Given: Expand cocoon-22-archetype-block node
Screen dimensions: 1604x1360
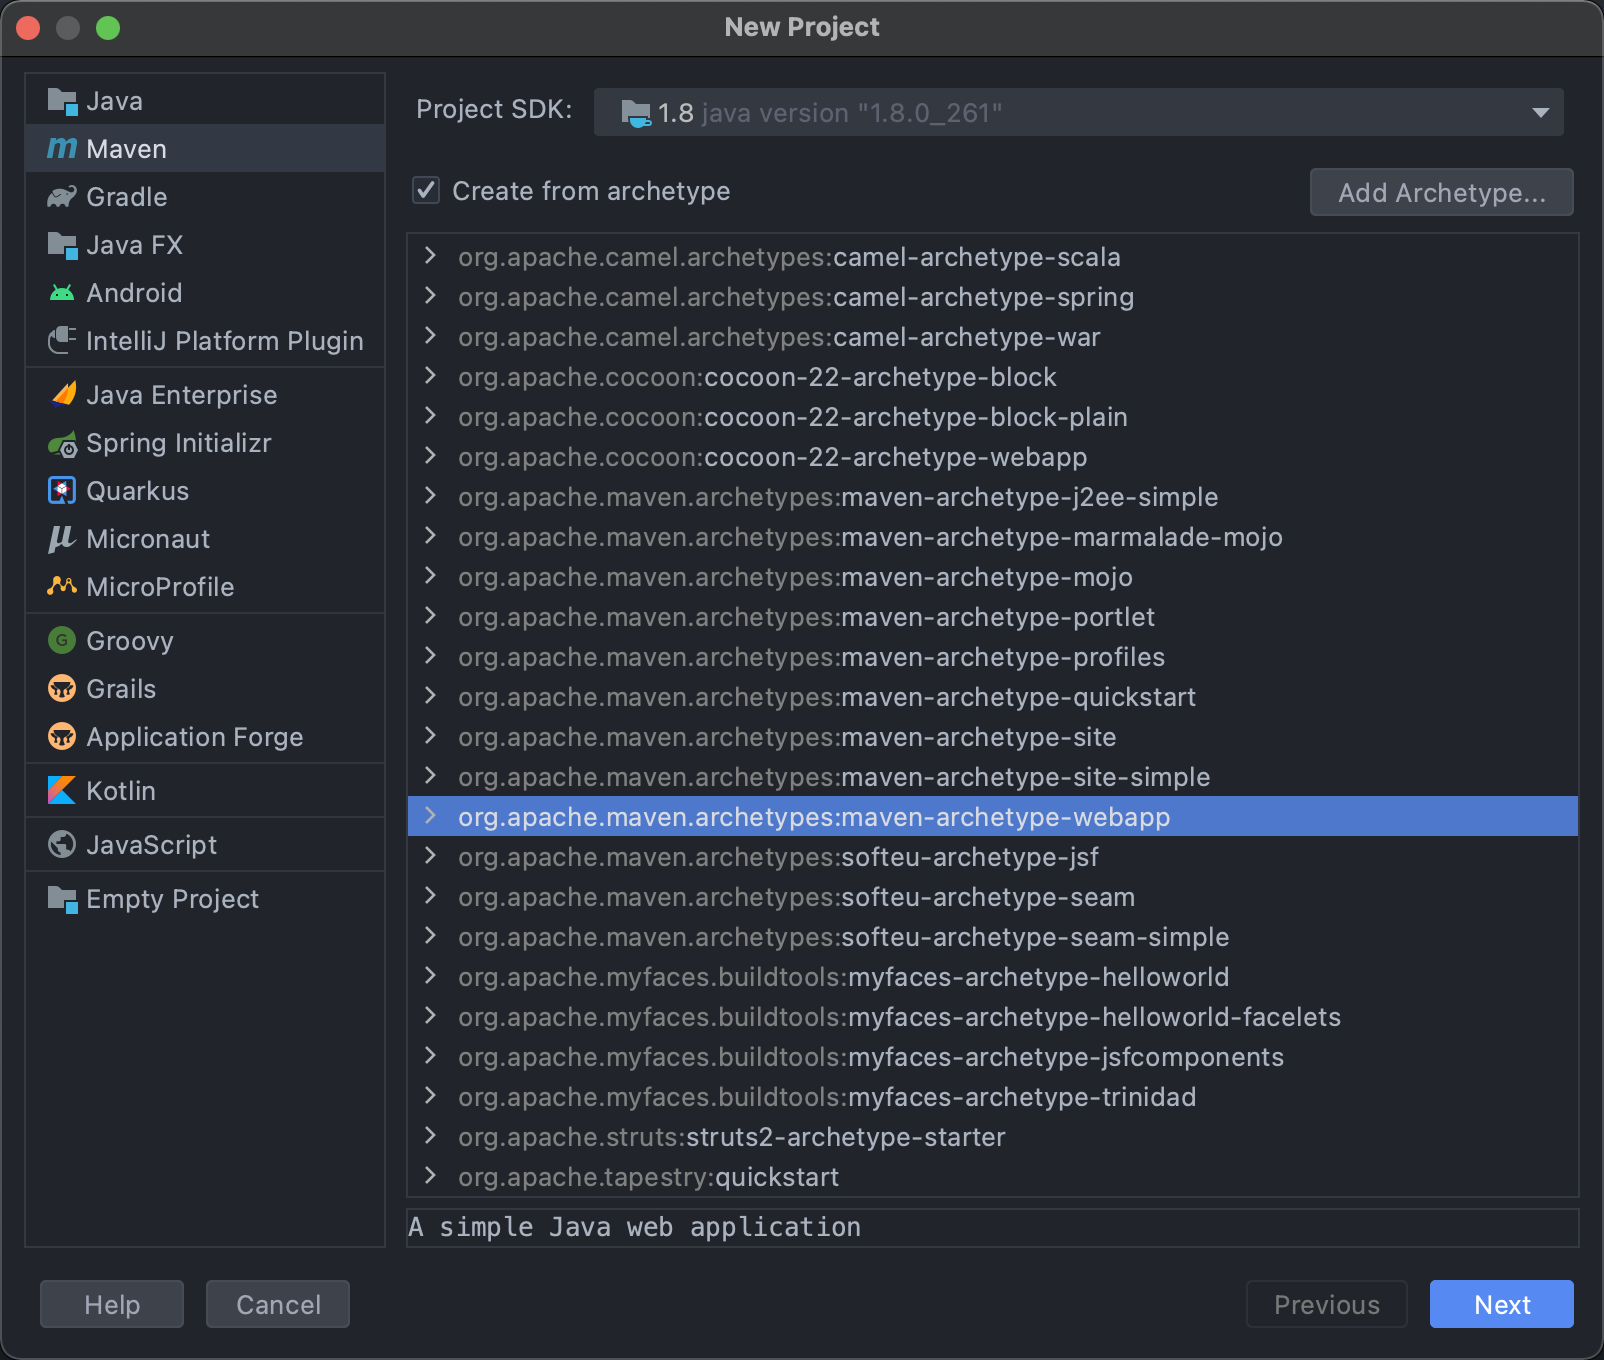Looking at the screenshot, I should [x=430, y=376].
